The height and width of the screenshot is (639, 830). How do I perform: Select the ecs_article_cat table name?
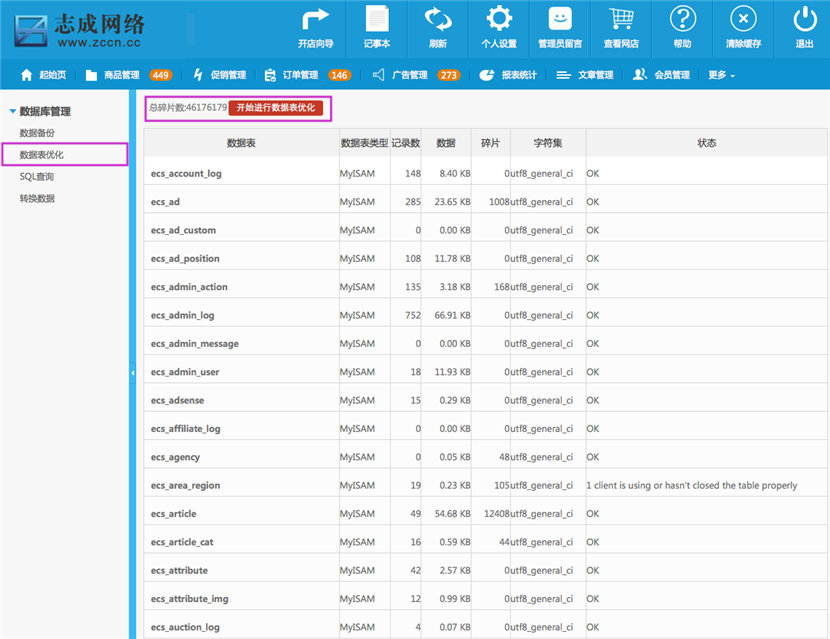click(182, 542)
